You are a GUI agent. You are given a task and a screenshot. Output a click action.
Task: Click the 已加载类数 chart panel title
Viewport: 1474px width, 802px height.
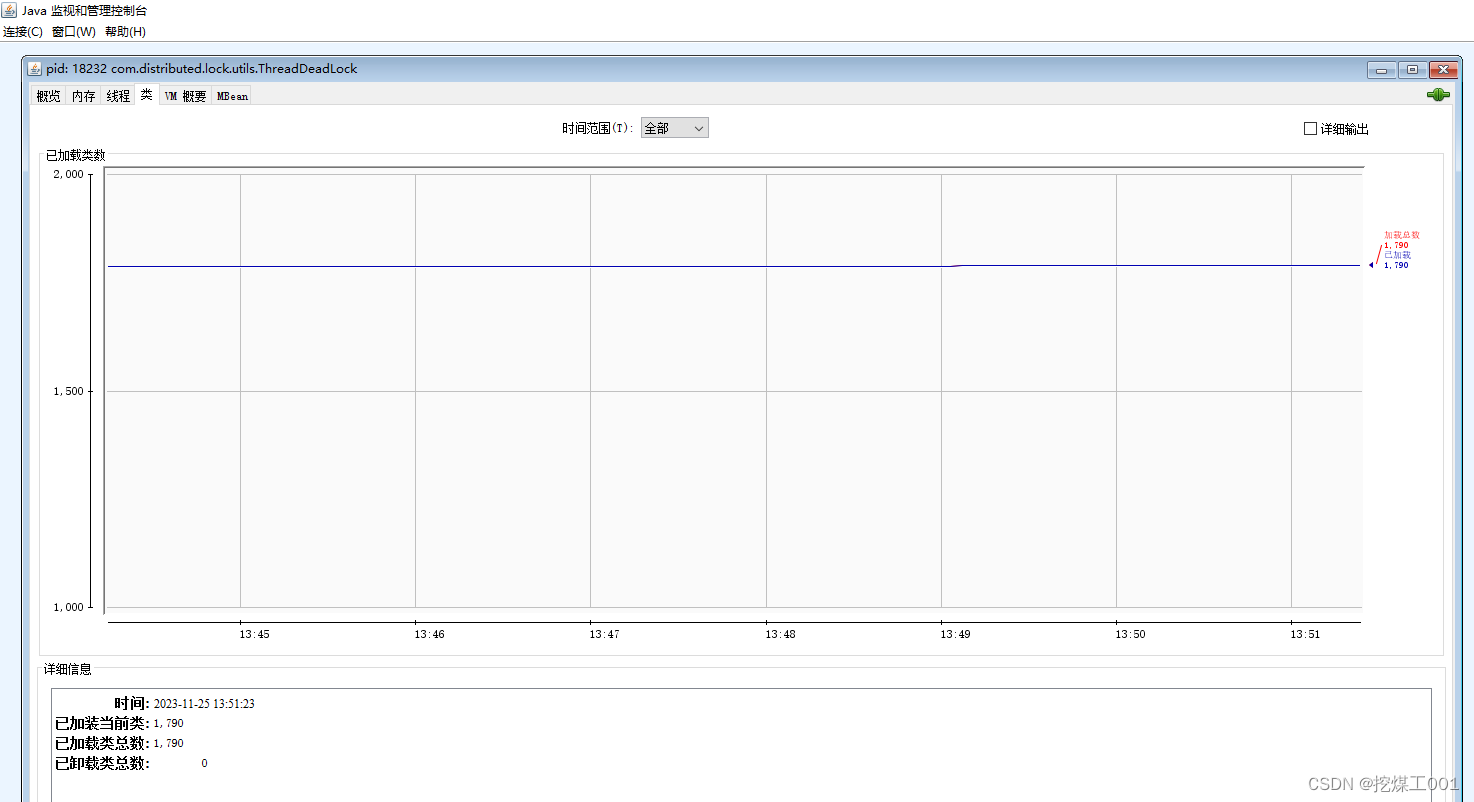tap(76, 155)
